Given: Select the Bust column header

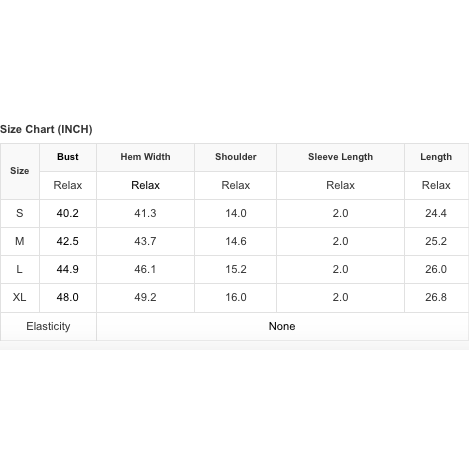Looking at the screenshot, I should tap(68, 157).
